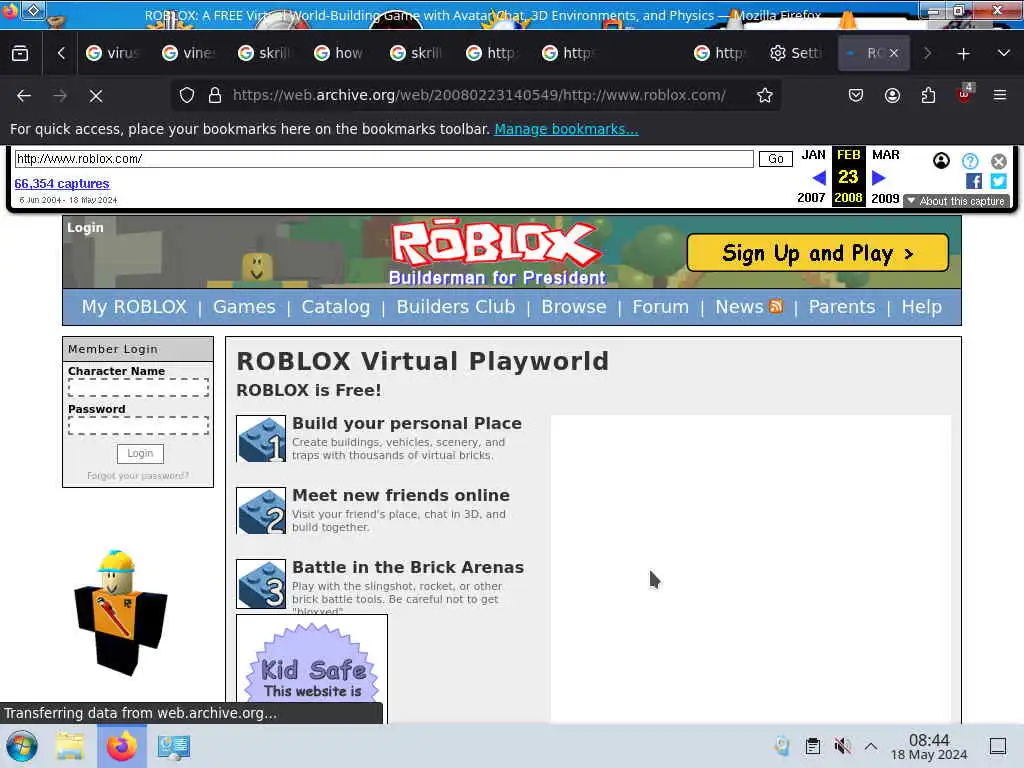Expand About this capture
This screenshot has width=1024, height=768.
957,201
